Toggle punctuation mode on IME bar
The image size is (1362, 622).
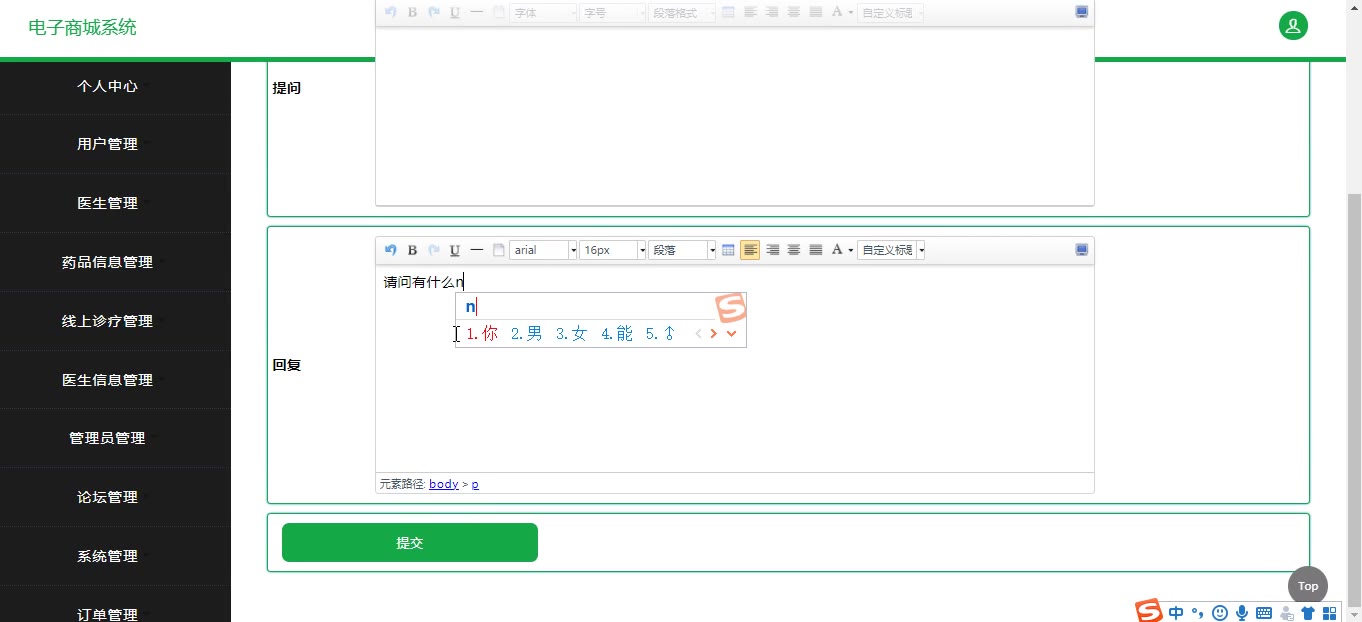(x=1198, y=614)
